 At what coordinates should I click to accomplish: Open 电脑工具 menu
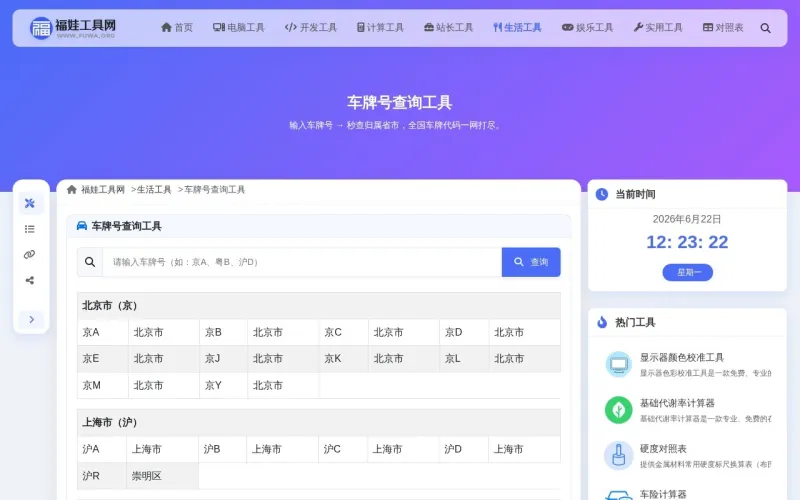pos(239,28)
